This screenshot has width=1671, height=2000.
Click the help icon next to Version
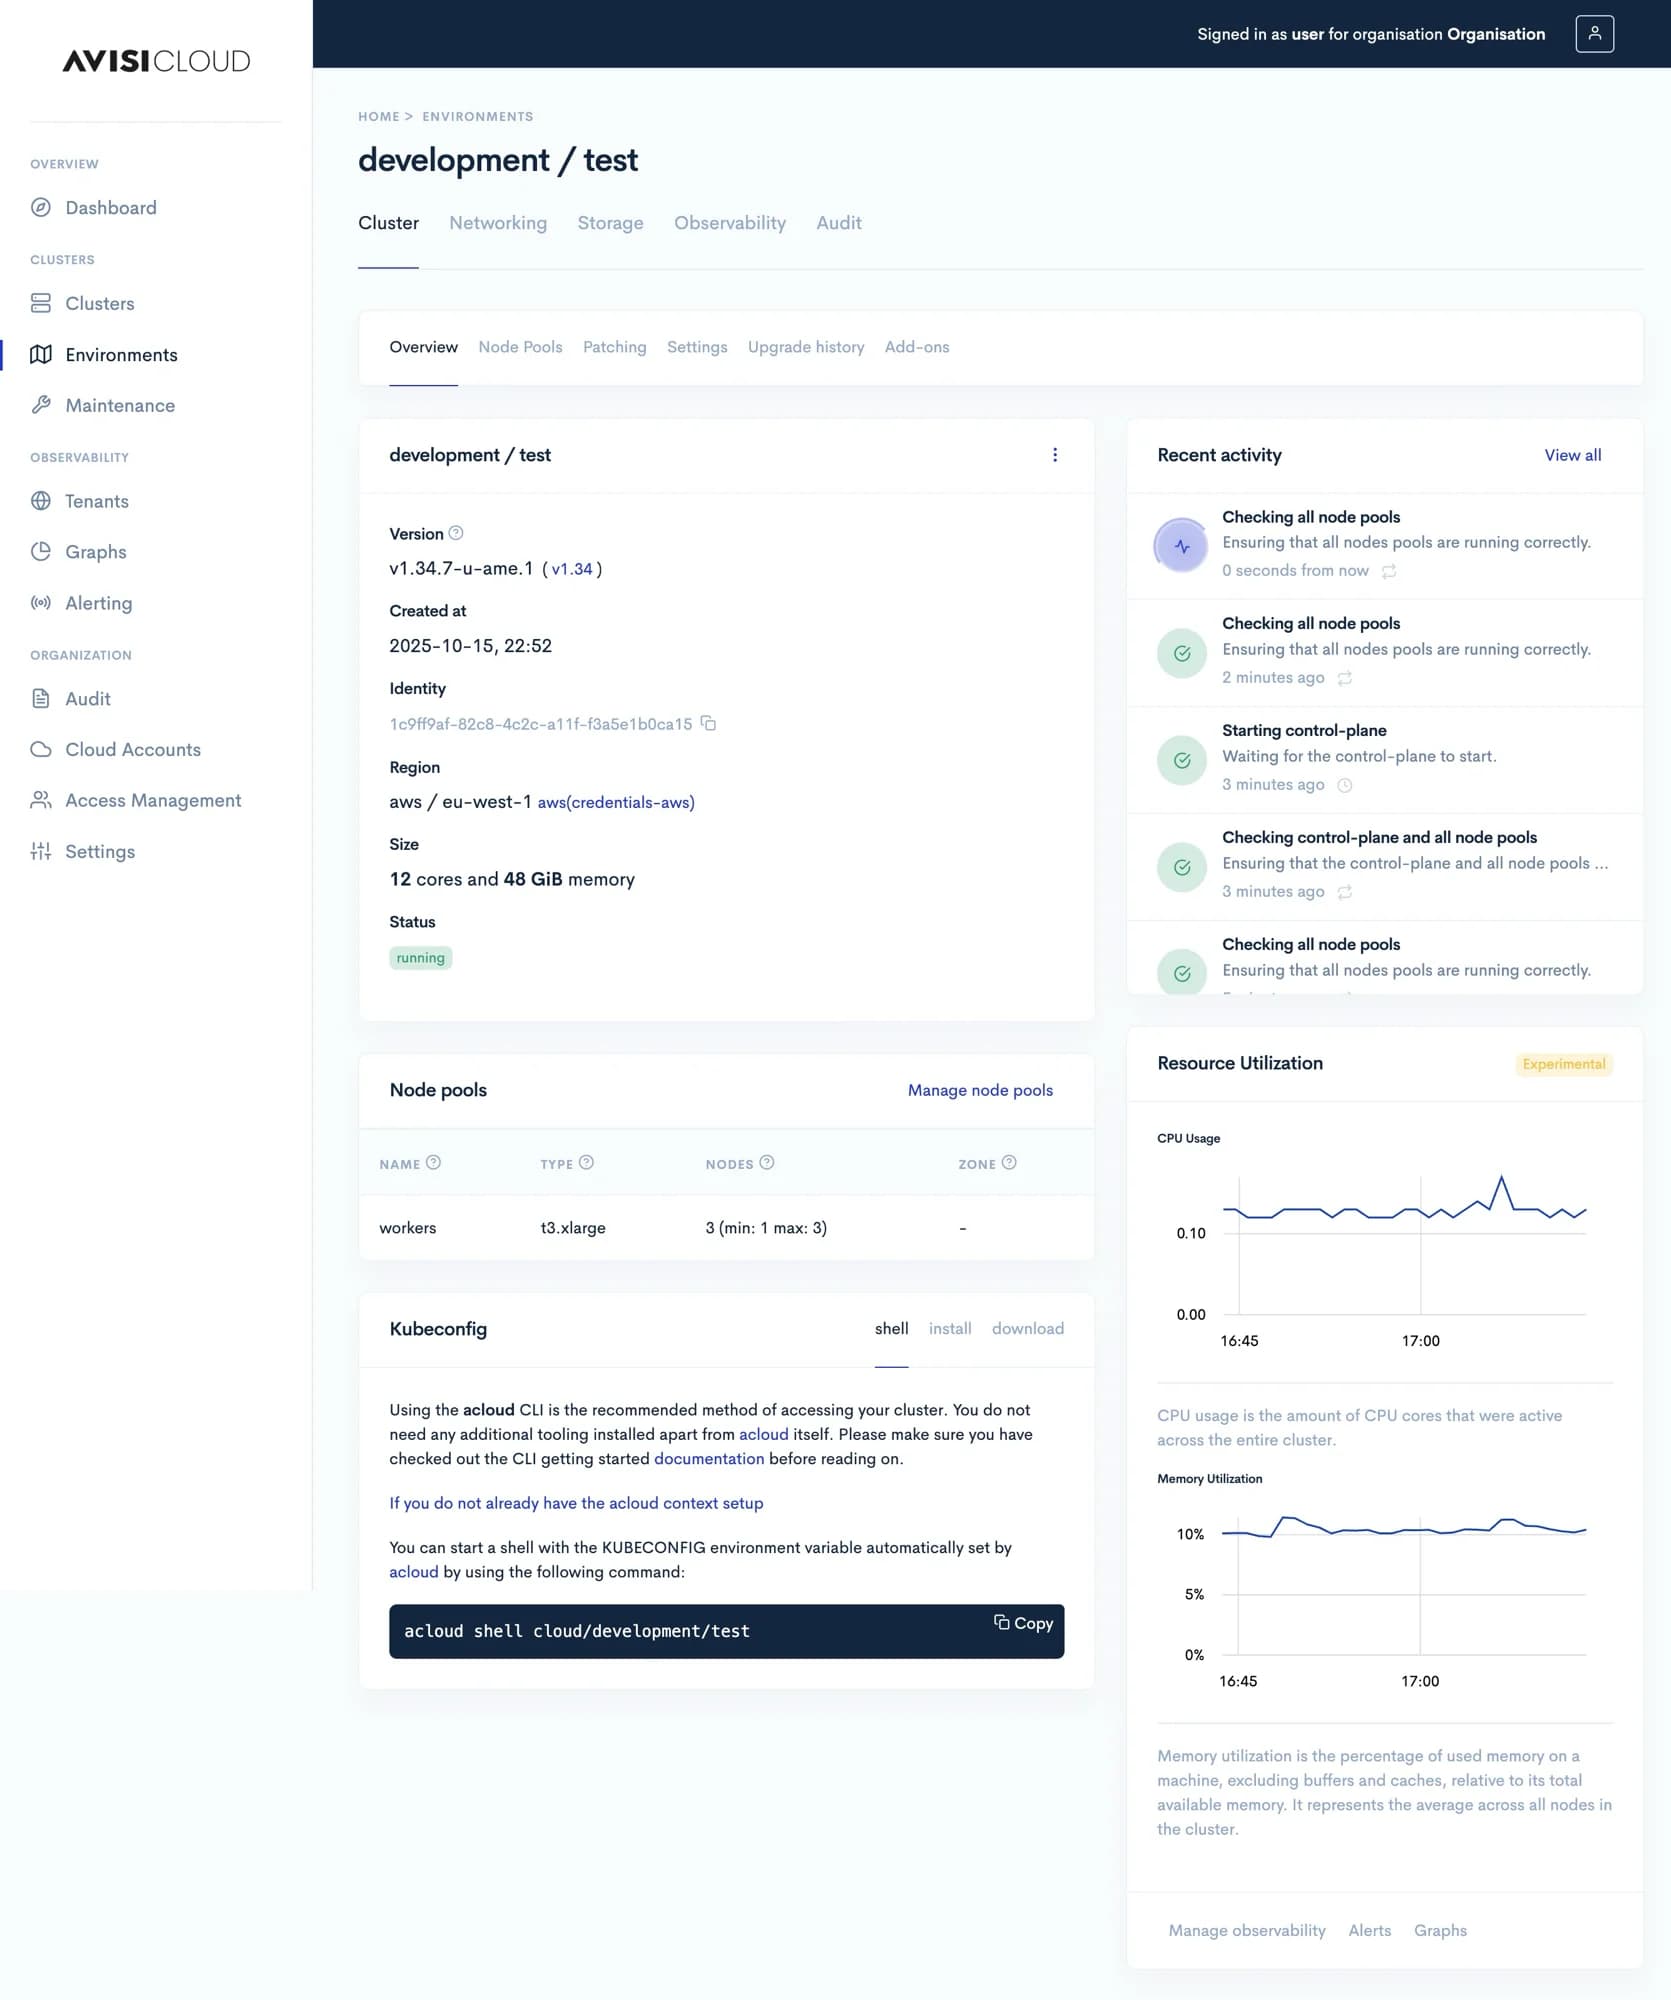point(456,533)
